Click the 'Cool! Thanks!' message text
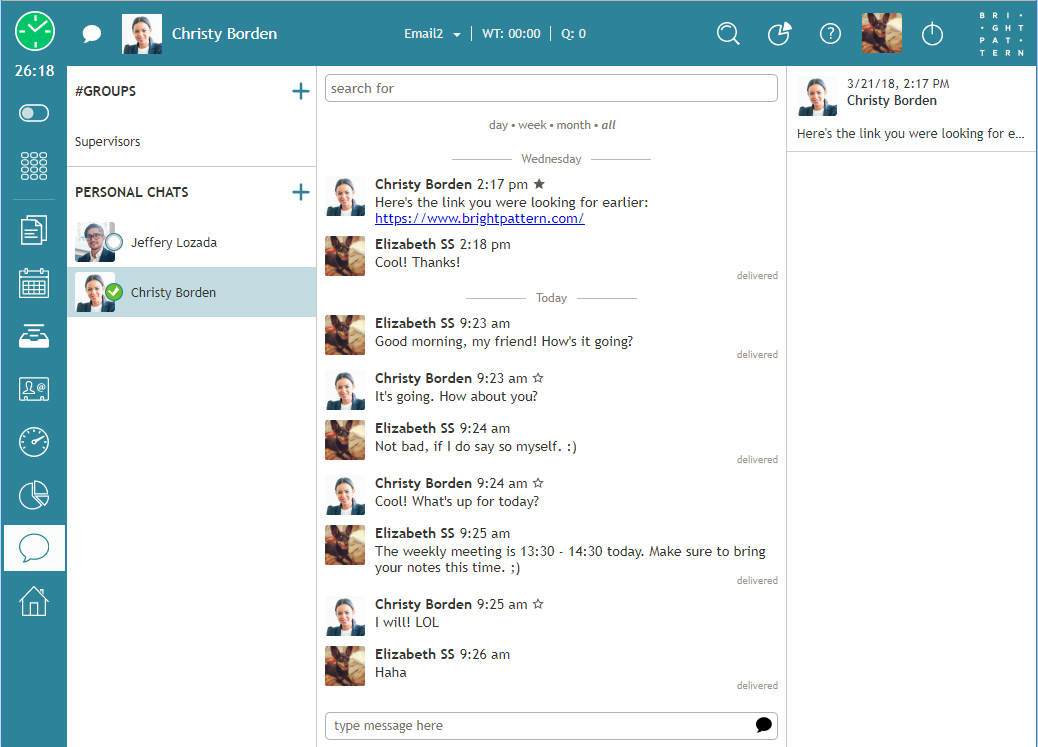Screen dimensions: 1038x747 (417, 262)
